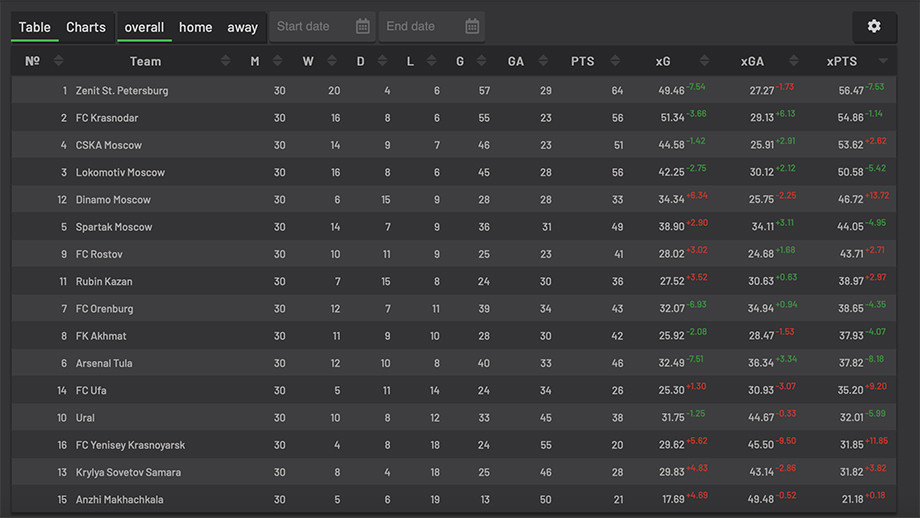920x518 pixels.
Task: Sort by GA column sort arrows
Action: click(543, 61)
